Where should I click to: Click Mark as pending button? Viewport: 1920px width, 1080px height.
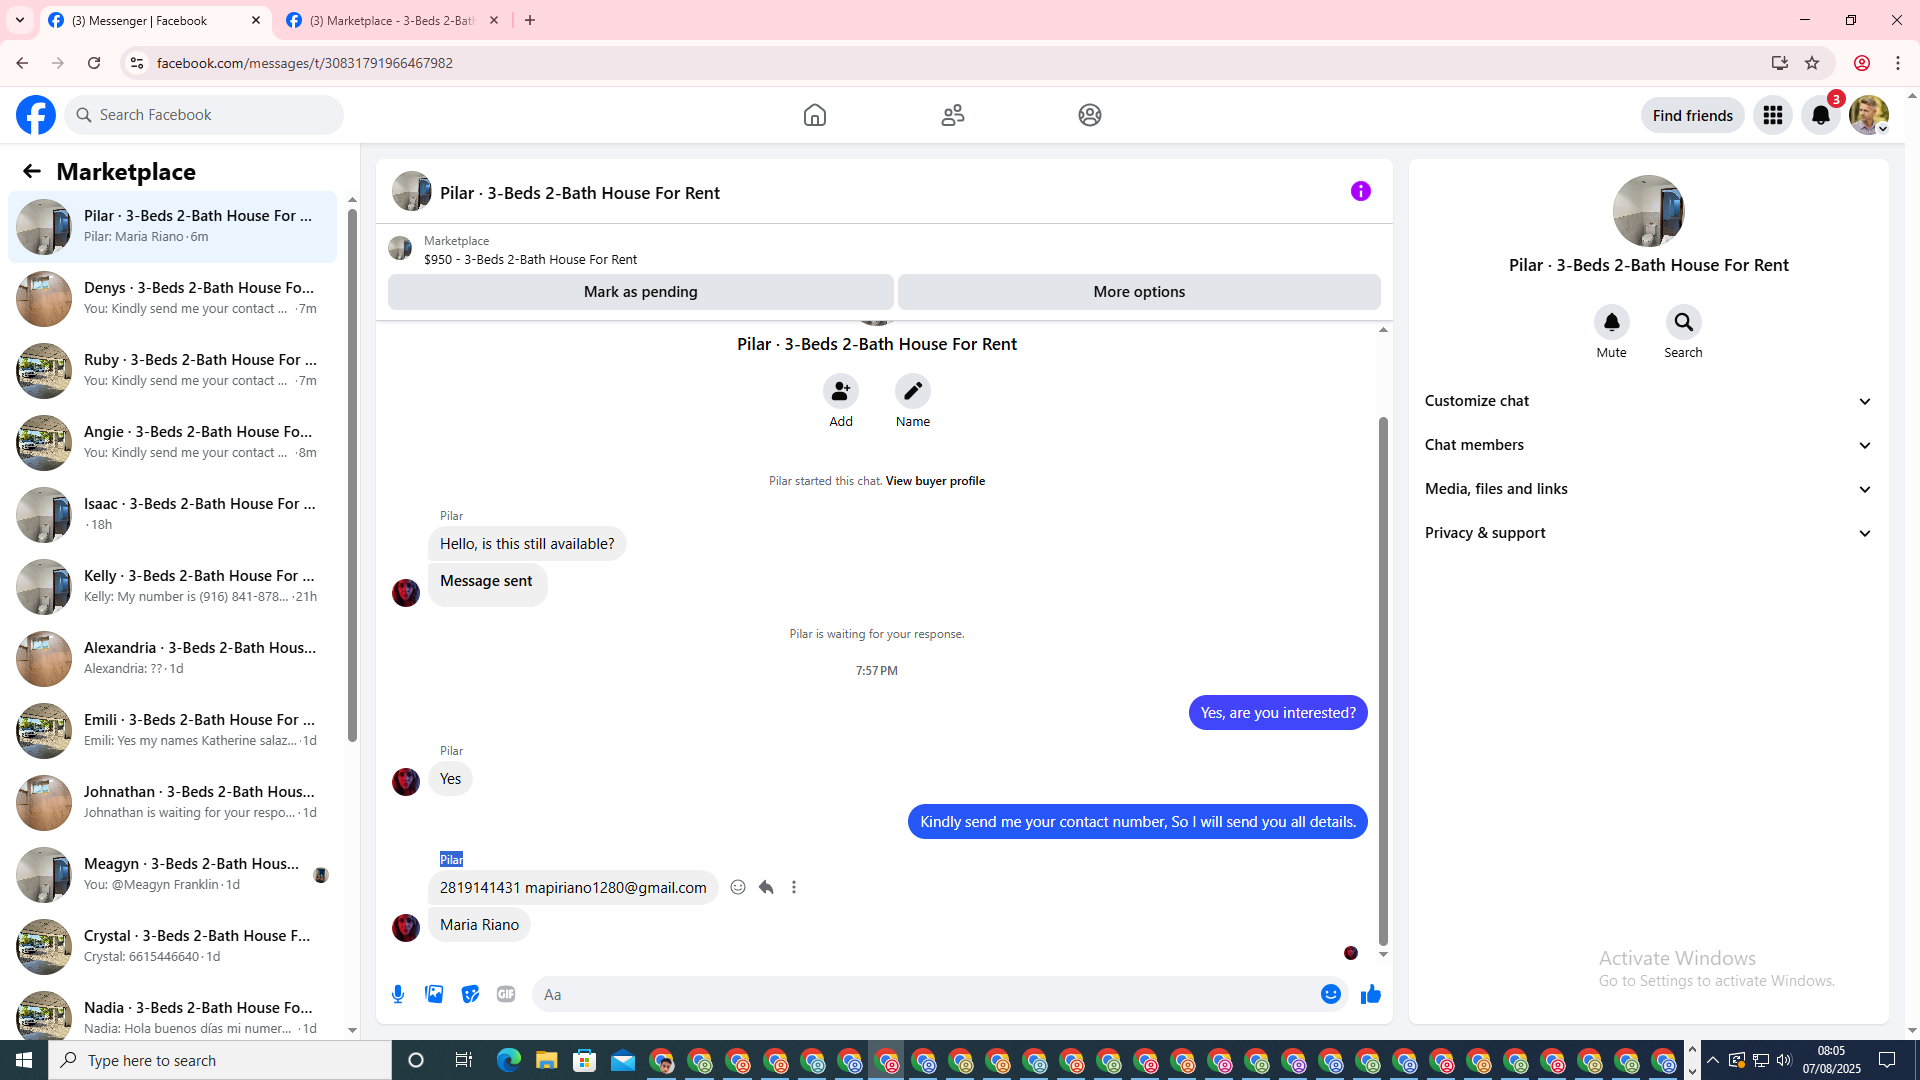[x=641, y=292]
